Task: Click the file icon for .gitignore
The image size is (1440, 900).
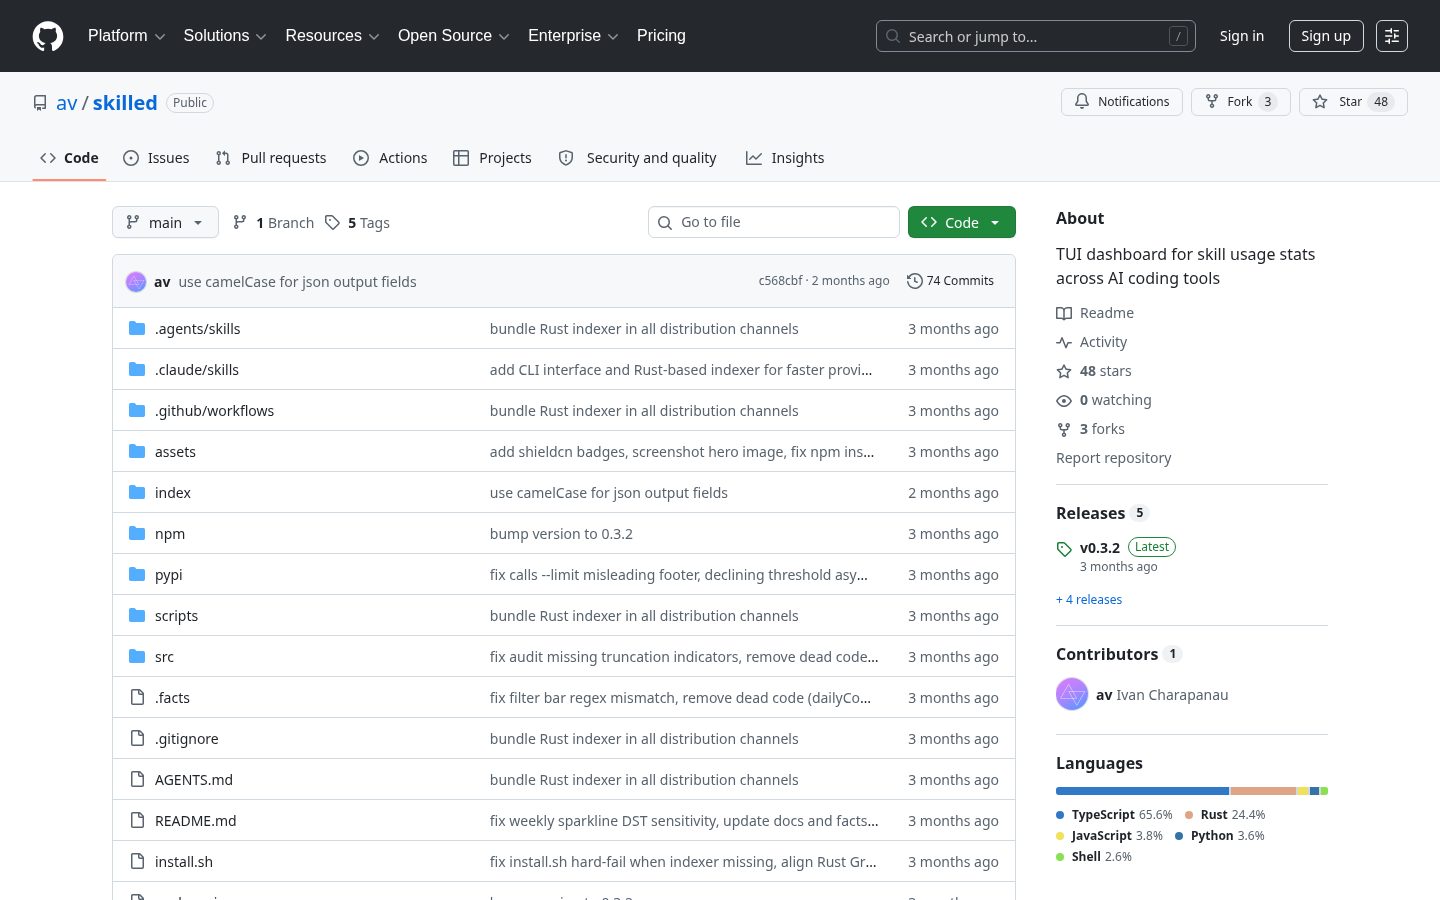Action: 138,738
